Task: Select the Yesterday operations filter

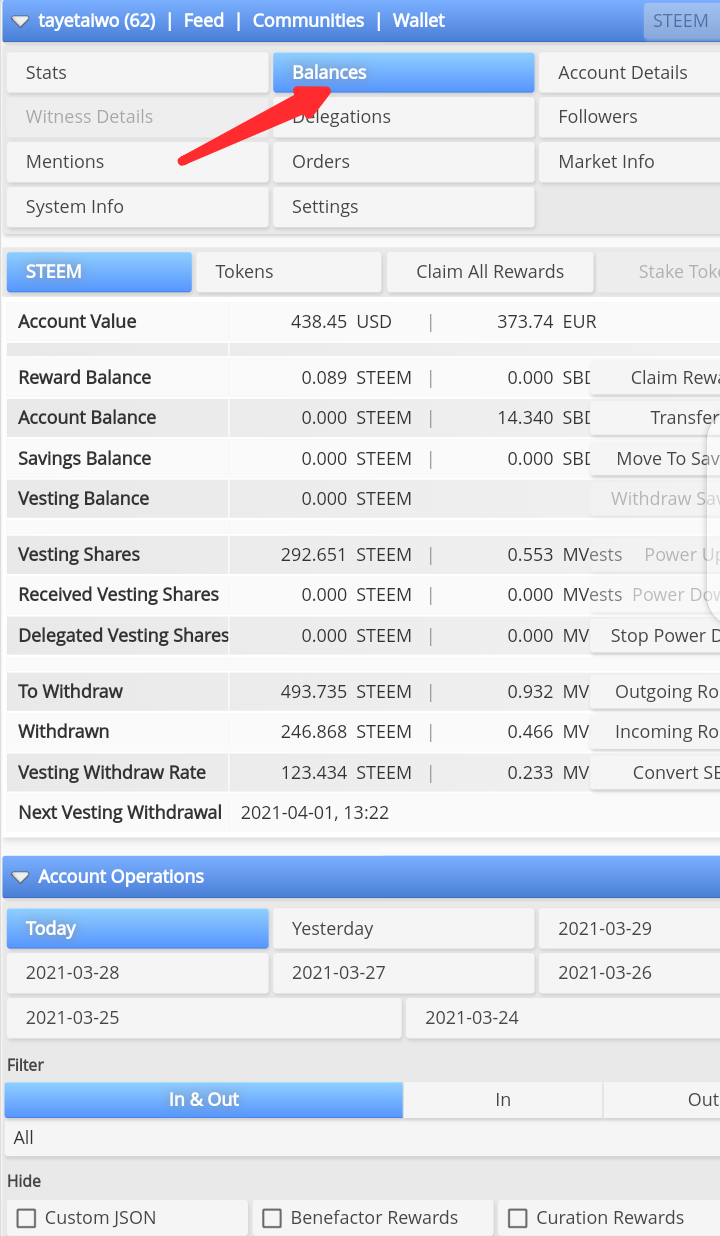Action: (403, 929)
